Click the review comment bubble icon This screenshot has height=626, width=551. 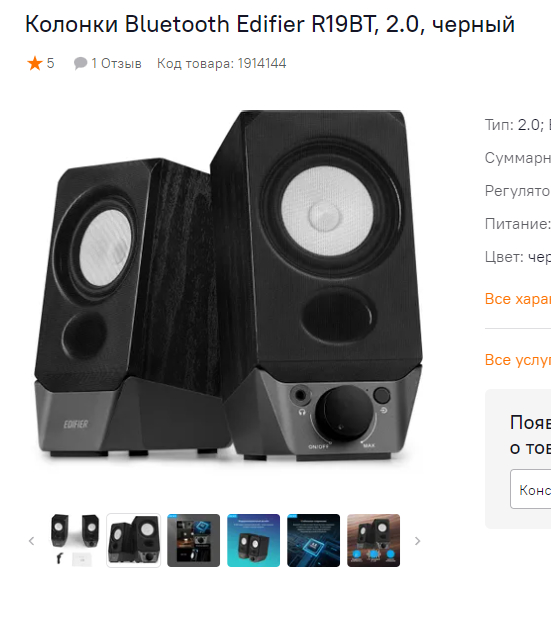[x=80, y=63]
